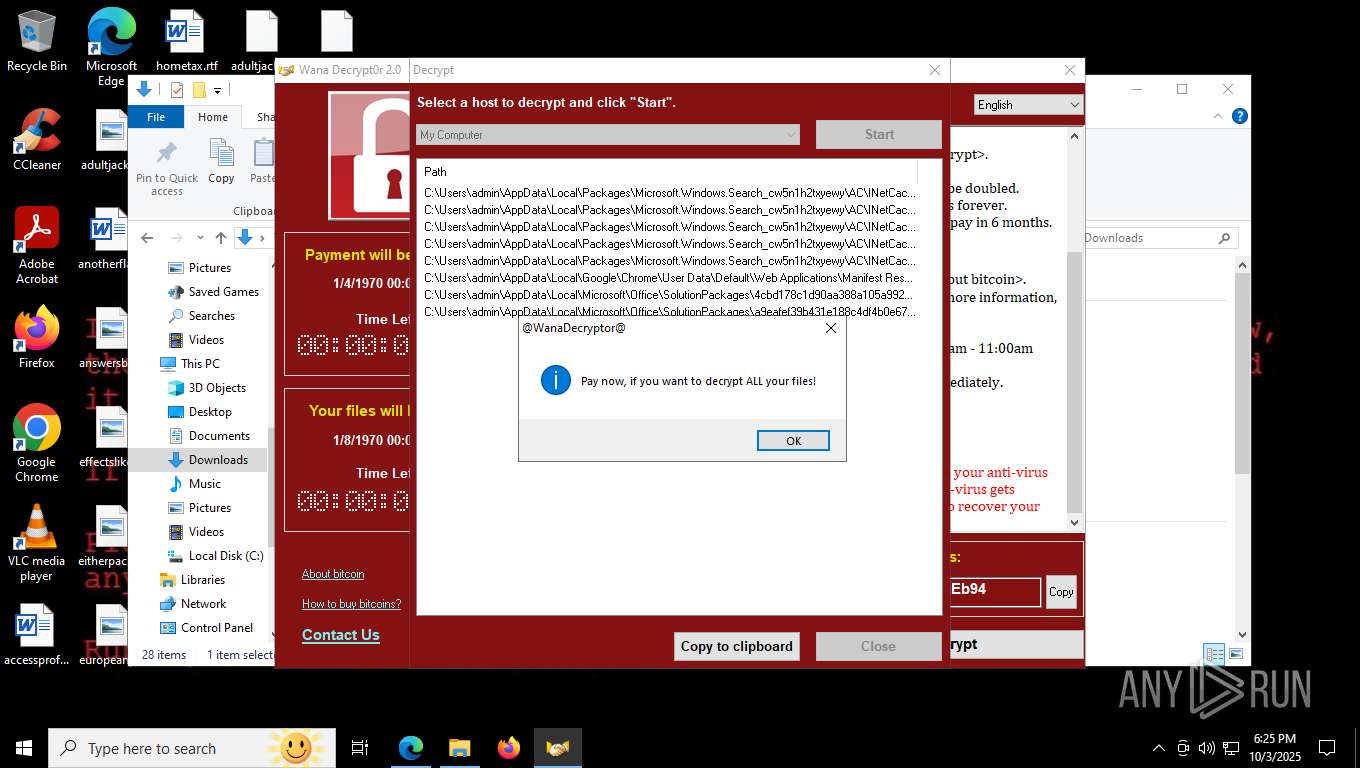1360x768 pixels.
Task: Open the Firefox icon on the taskbar
Action: pos(509,748)
